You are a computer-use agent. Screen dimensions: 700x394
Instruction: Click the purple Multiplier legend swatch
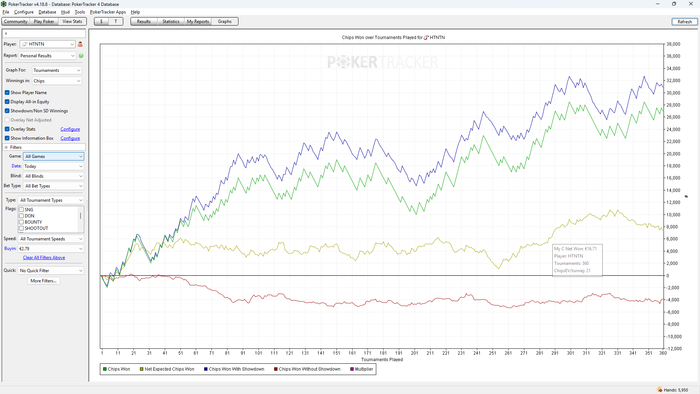pos(352,369)
